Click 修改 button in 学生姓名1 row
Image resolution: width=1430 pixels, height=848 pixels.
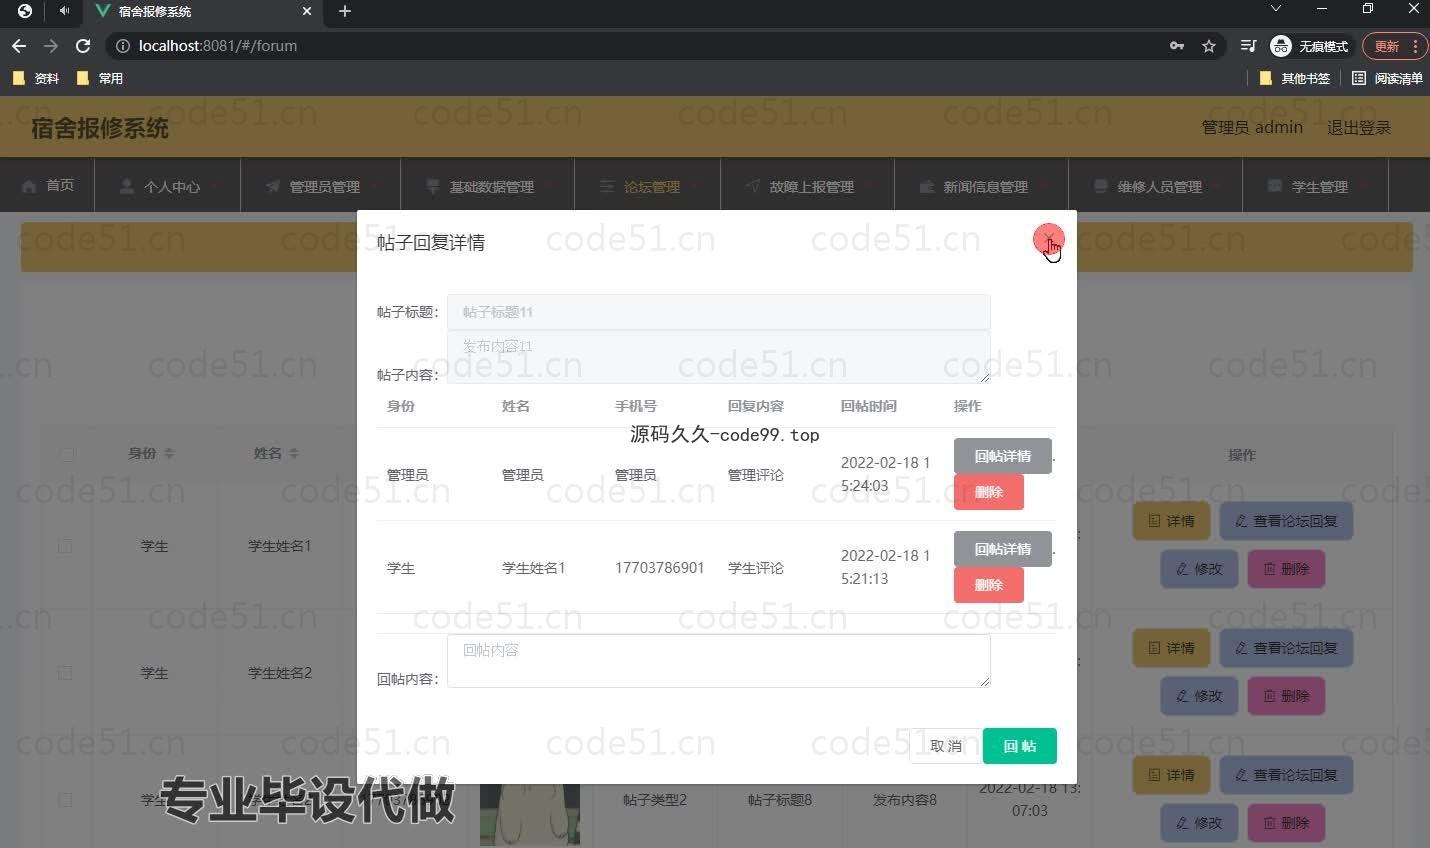(1199, 569)
